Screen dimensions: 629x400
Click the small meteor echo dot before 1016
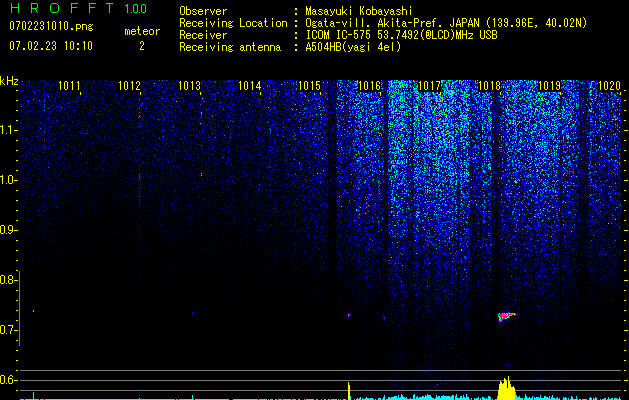tap(349, 315)
